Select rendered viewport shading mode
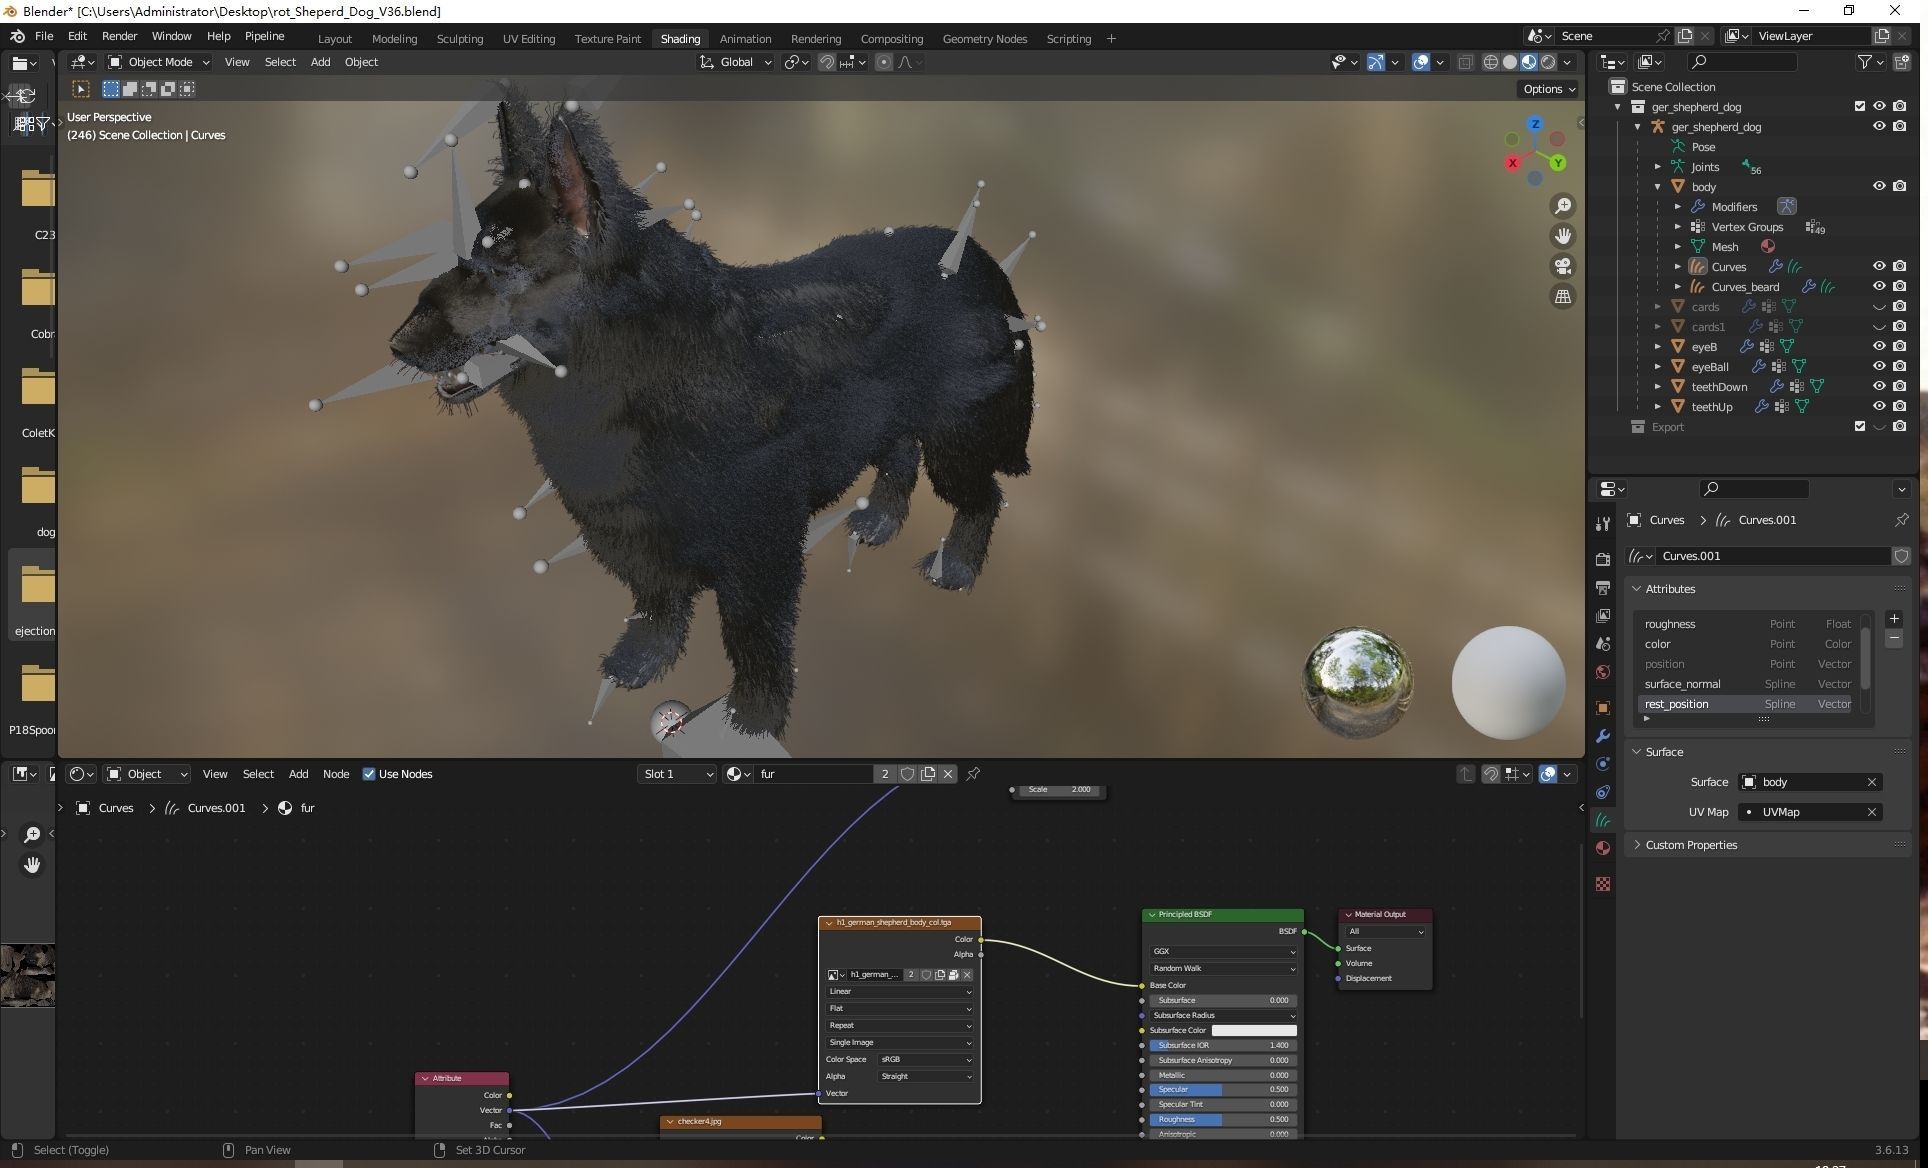Image resolution: width=1928 pixels, height=1168 pixels. coord(1548,62)
